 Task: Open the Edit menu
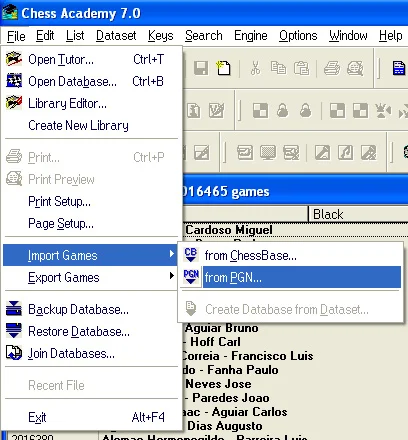click(45, 36)
